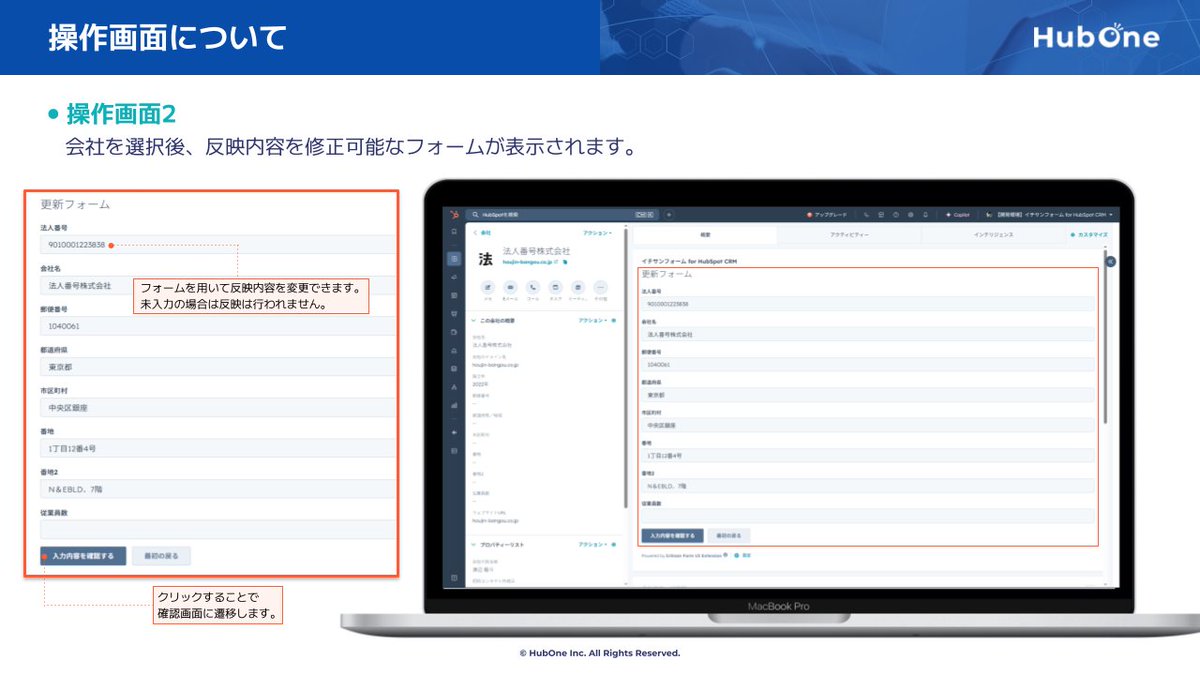Image resolution: width=1200 pixels, height=675 pixels.
Task: Click the Eメール action icon
Action: coord(510,287)
